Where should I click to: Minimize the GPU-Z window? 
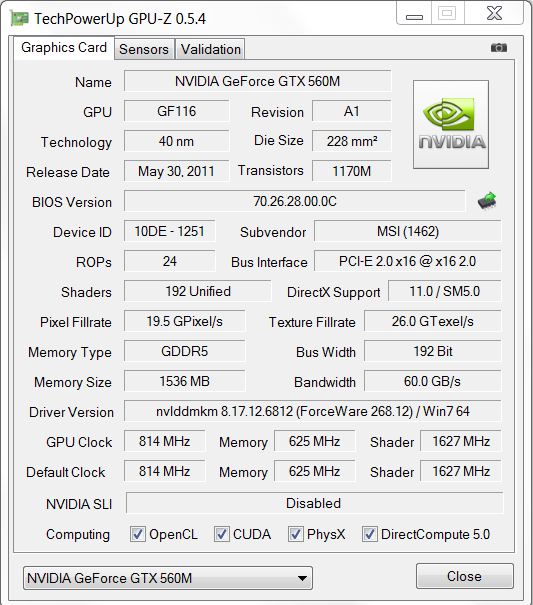tap(415, 14)
